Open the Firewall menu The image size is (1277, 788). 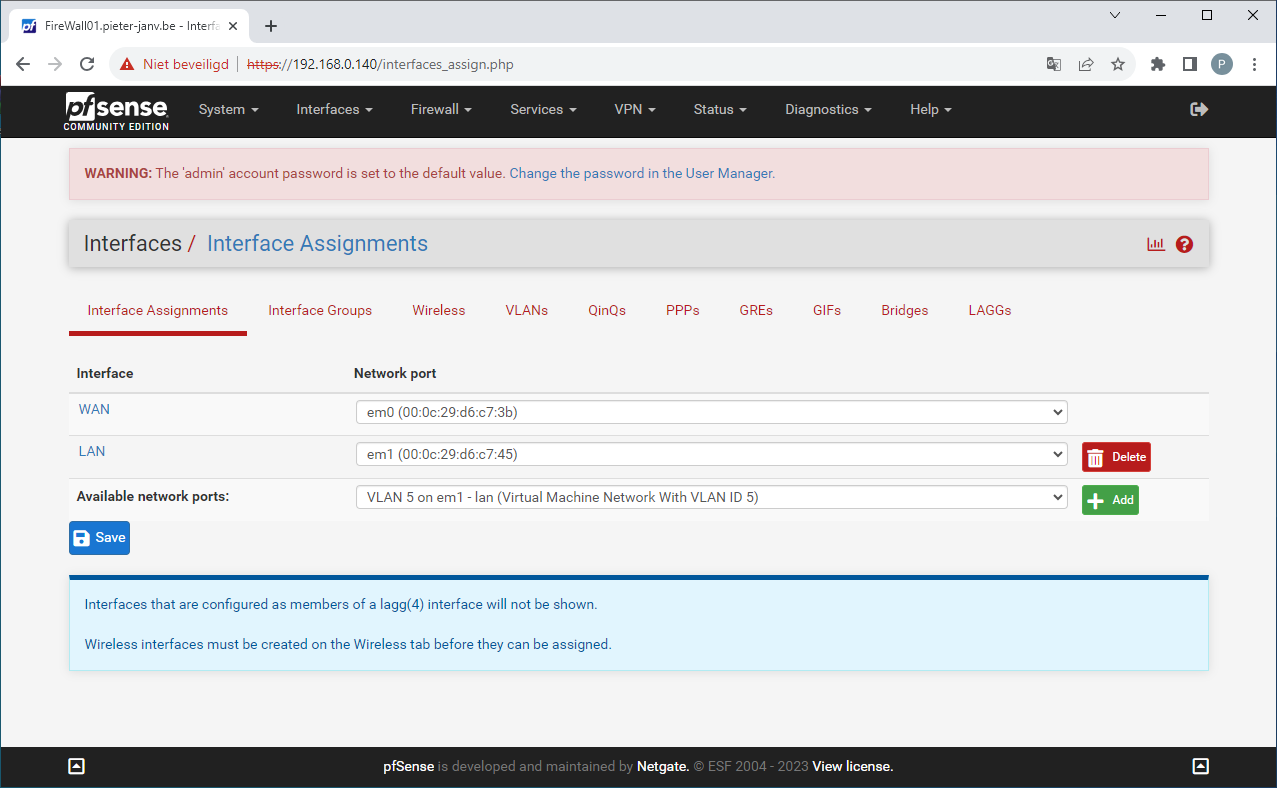tap(441, 109)
